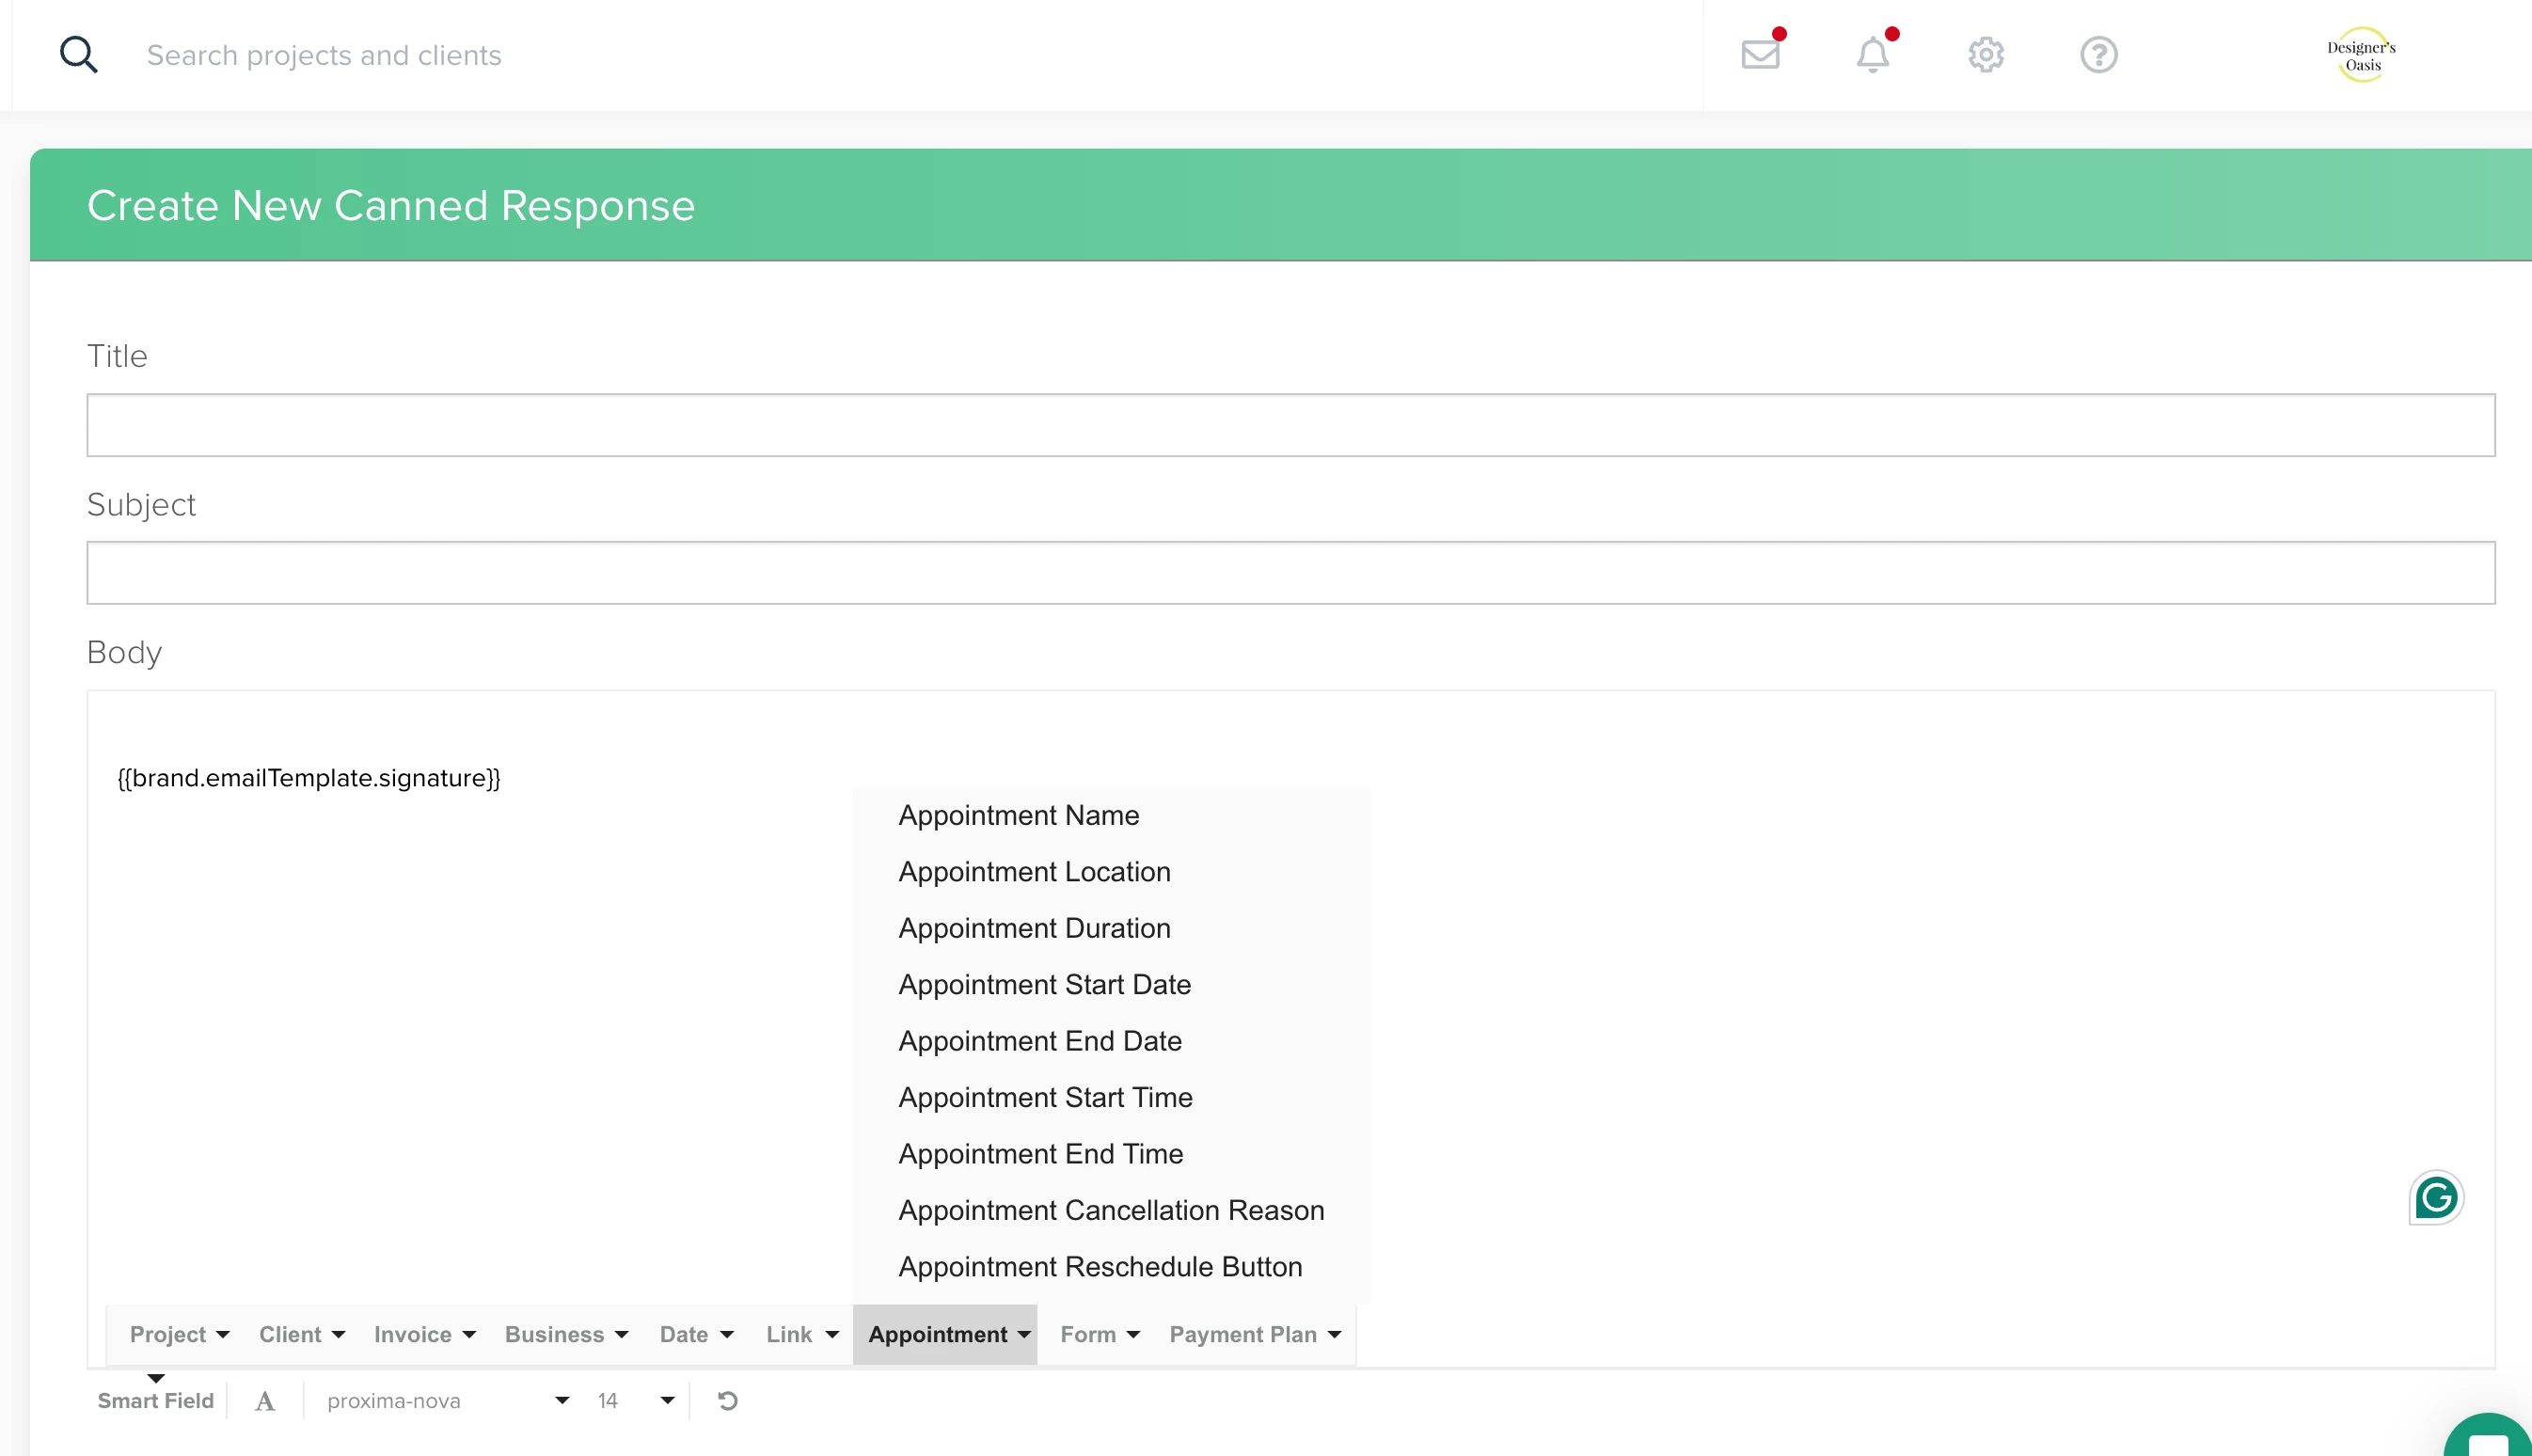Click the Designer's Oasis profile logo
Screen dimensions: 2532x1456
2361,55
